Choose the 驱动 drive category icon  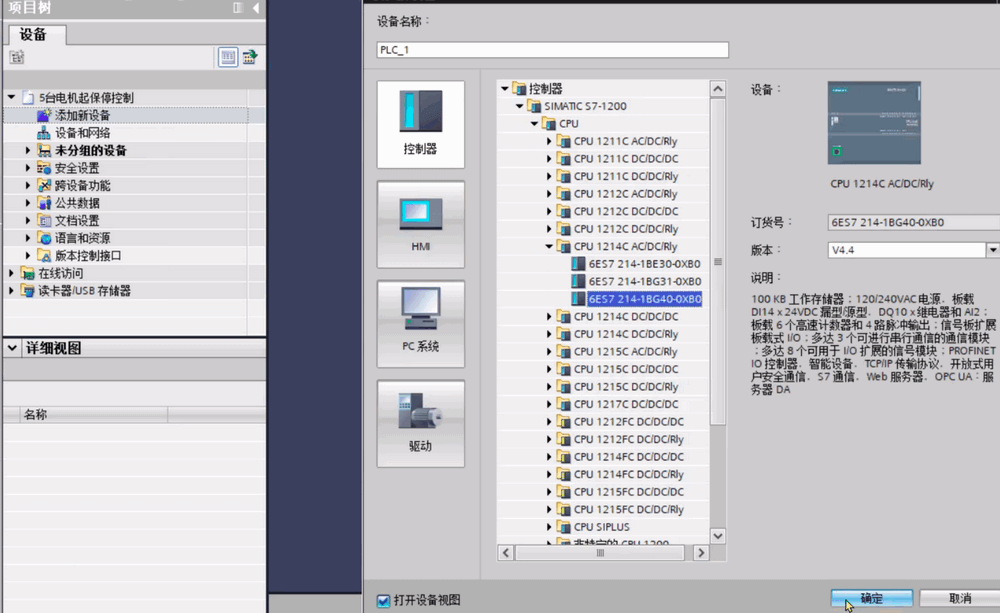(420, 423)
